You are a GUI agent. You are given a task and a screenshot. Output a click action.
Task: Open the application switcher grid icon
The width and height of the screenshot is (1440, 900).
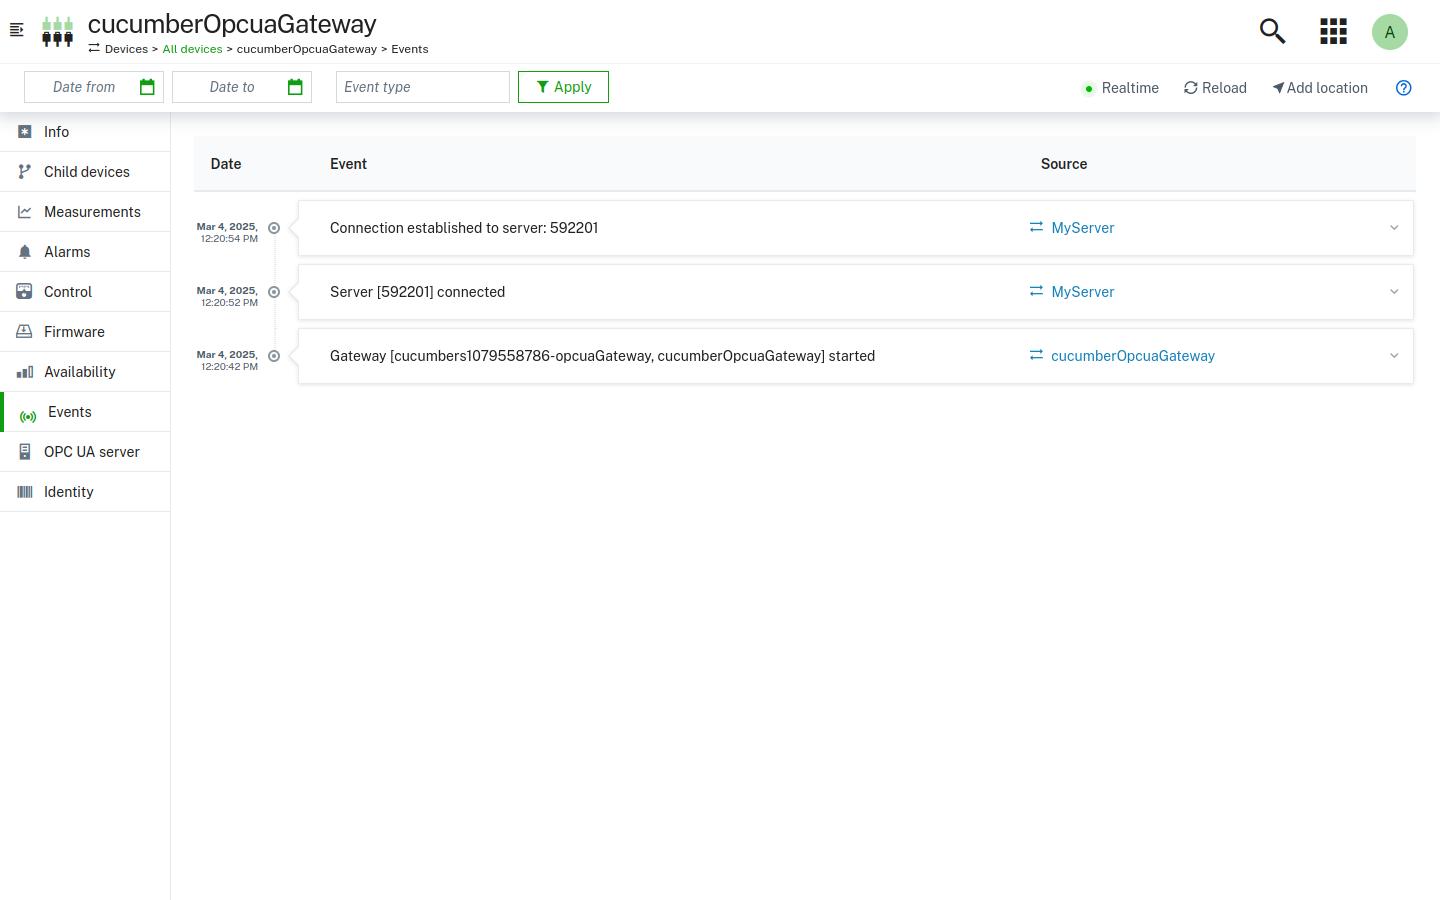tap(1333, 31)
